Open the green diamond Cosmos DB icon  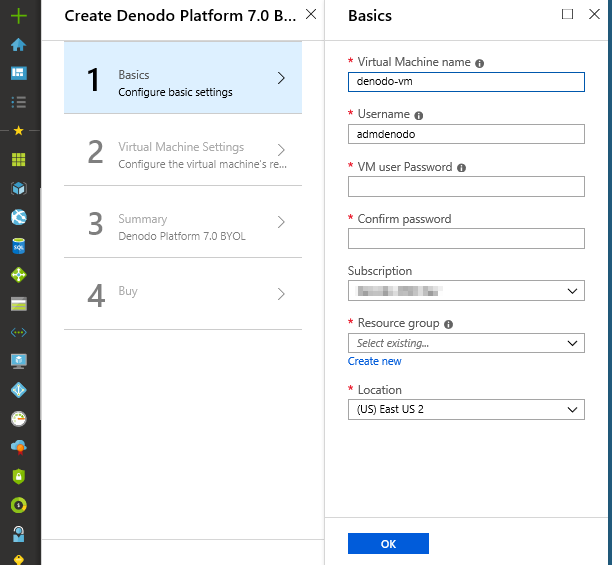coord(18,275)
